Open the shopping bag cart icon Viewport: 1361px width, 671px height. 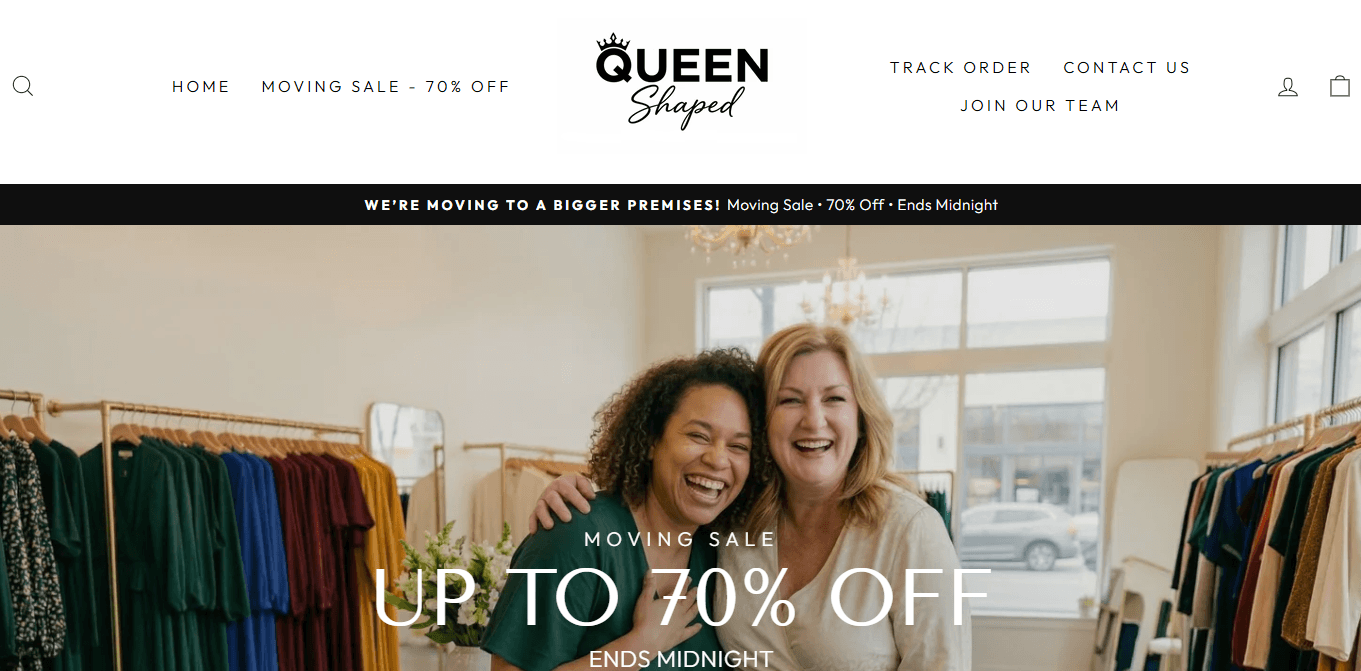(x=1340, y=86)
